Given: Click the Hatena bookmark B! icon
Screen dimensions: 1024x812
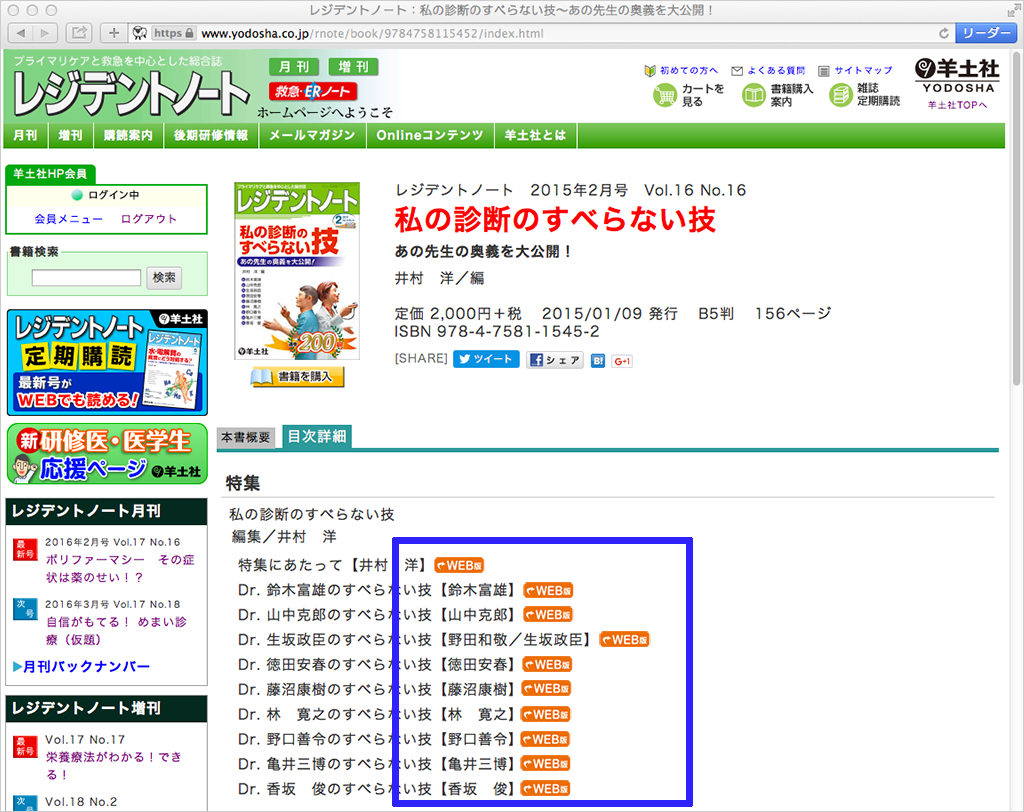Looking at the screenshot, I should tap(598, 360).
